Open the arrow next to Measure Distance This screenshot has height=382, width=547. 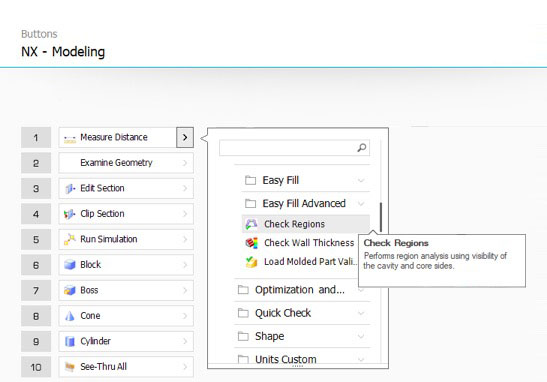point(185,137)
